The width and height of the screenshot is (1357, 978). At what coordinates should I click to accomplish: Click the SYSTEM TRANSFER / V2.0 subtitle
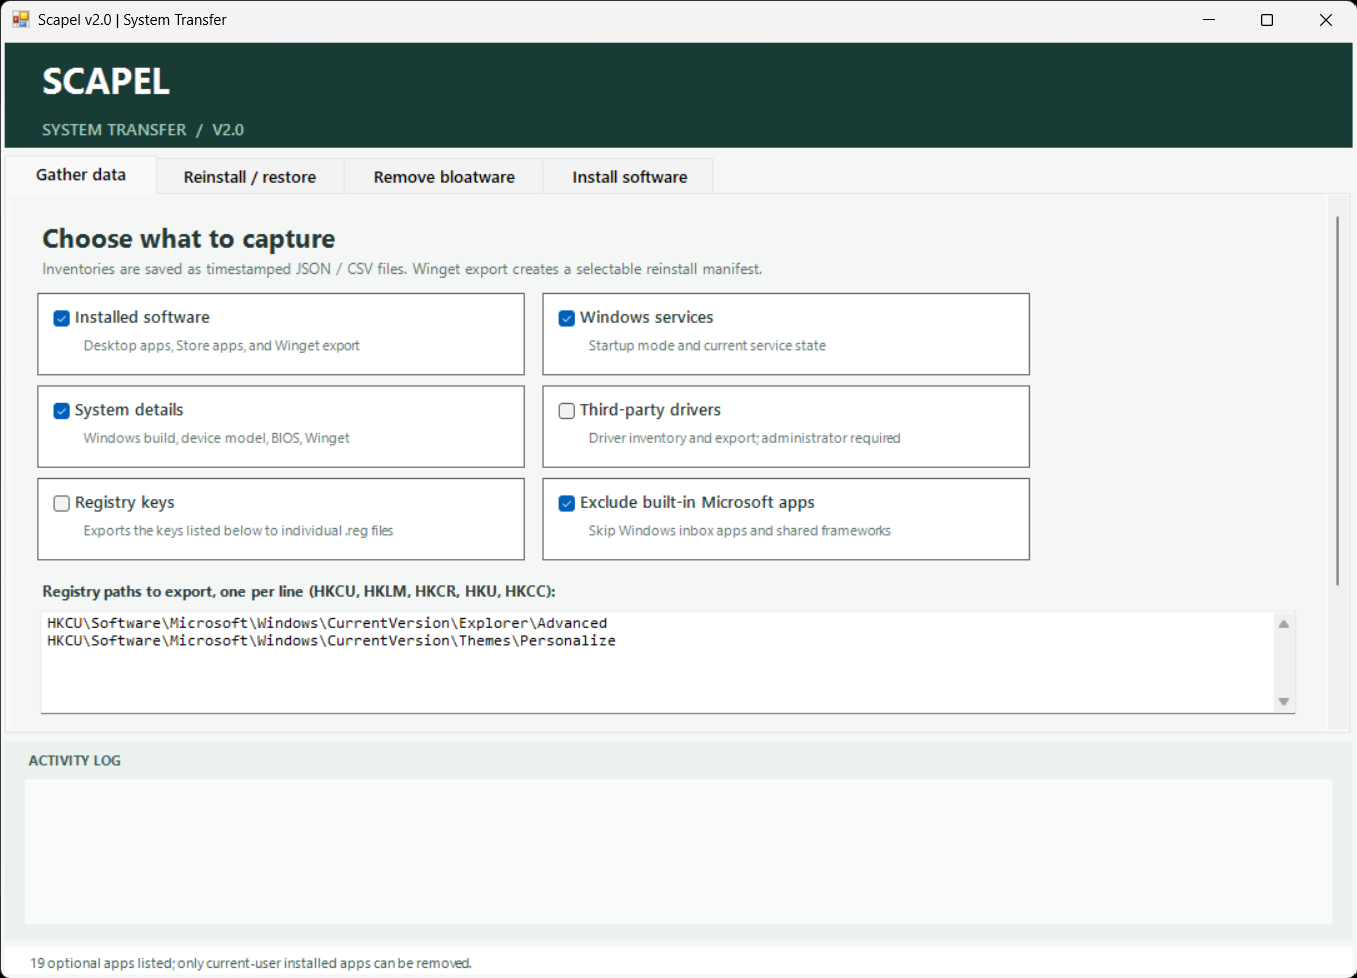coord(143,130)
